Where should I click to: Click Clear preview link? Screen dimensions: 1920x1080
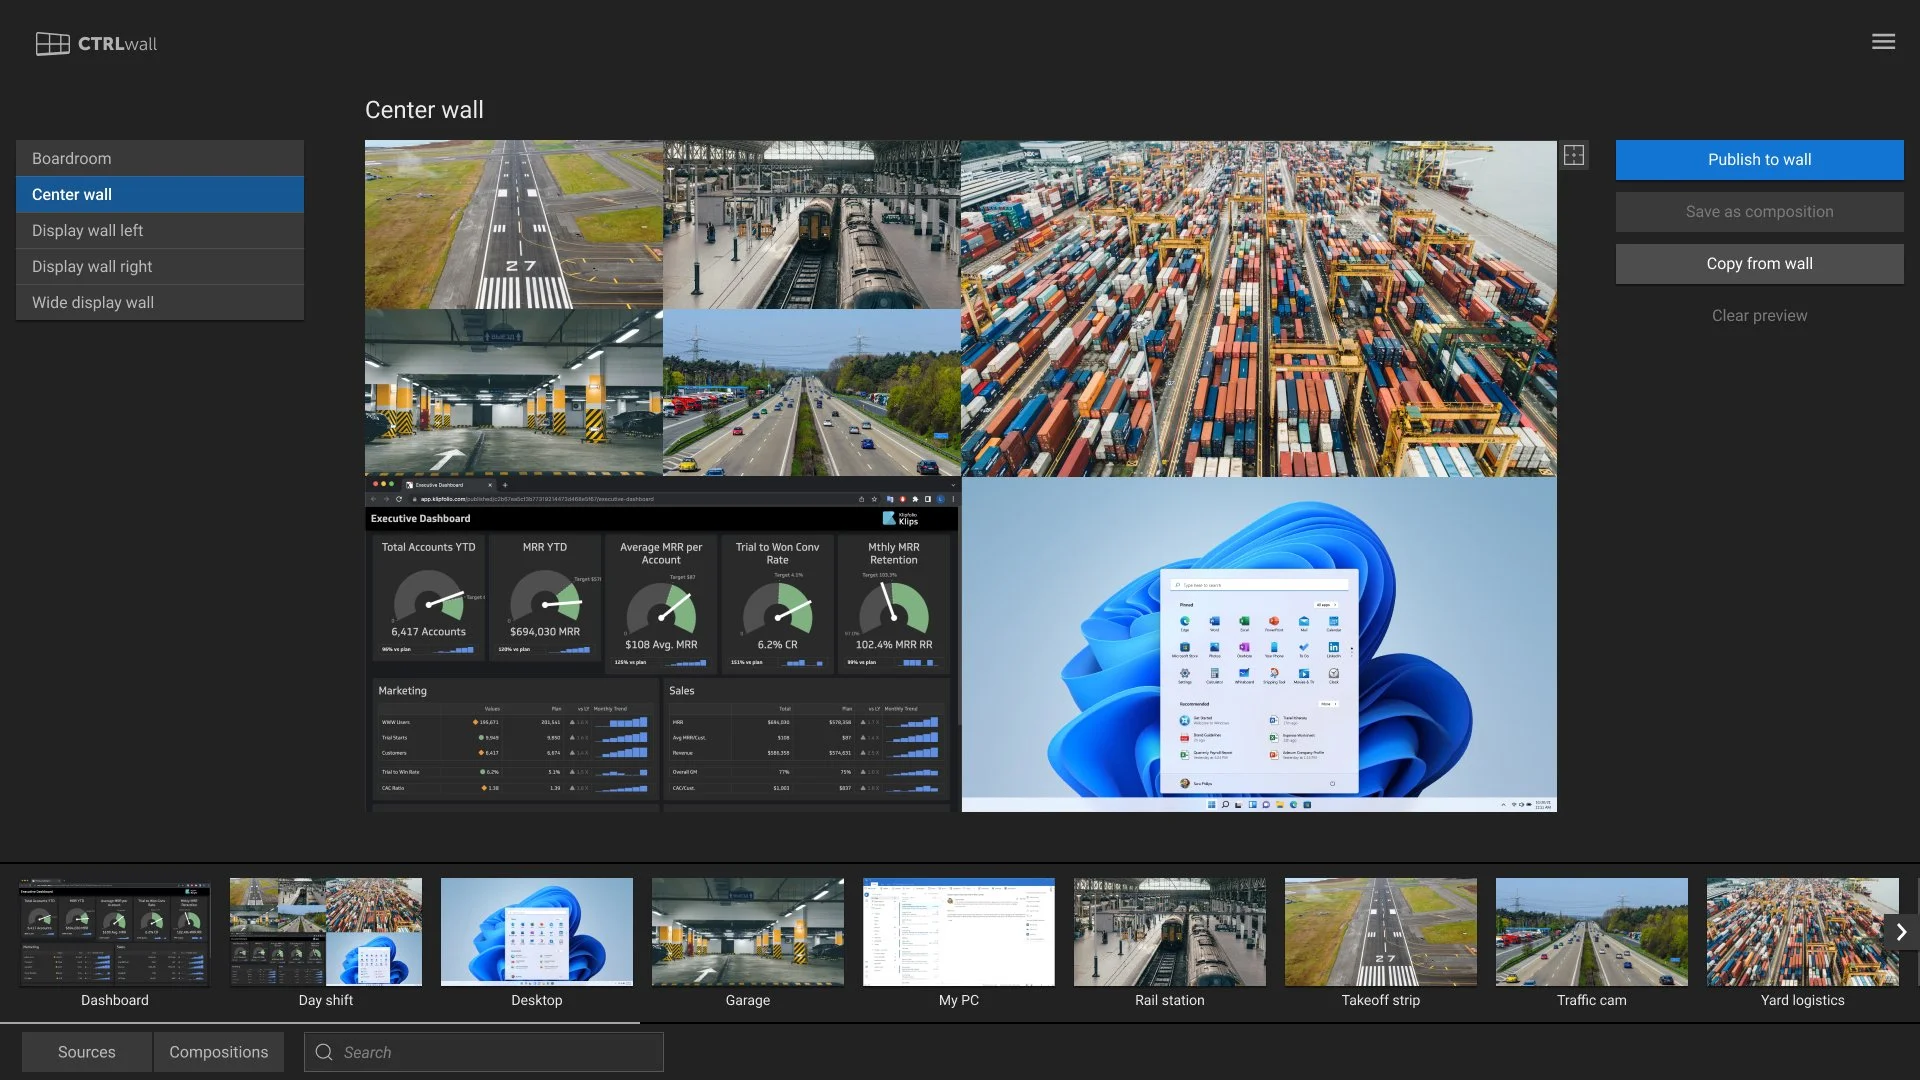(1759, 316)
